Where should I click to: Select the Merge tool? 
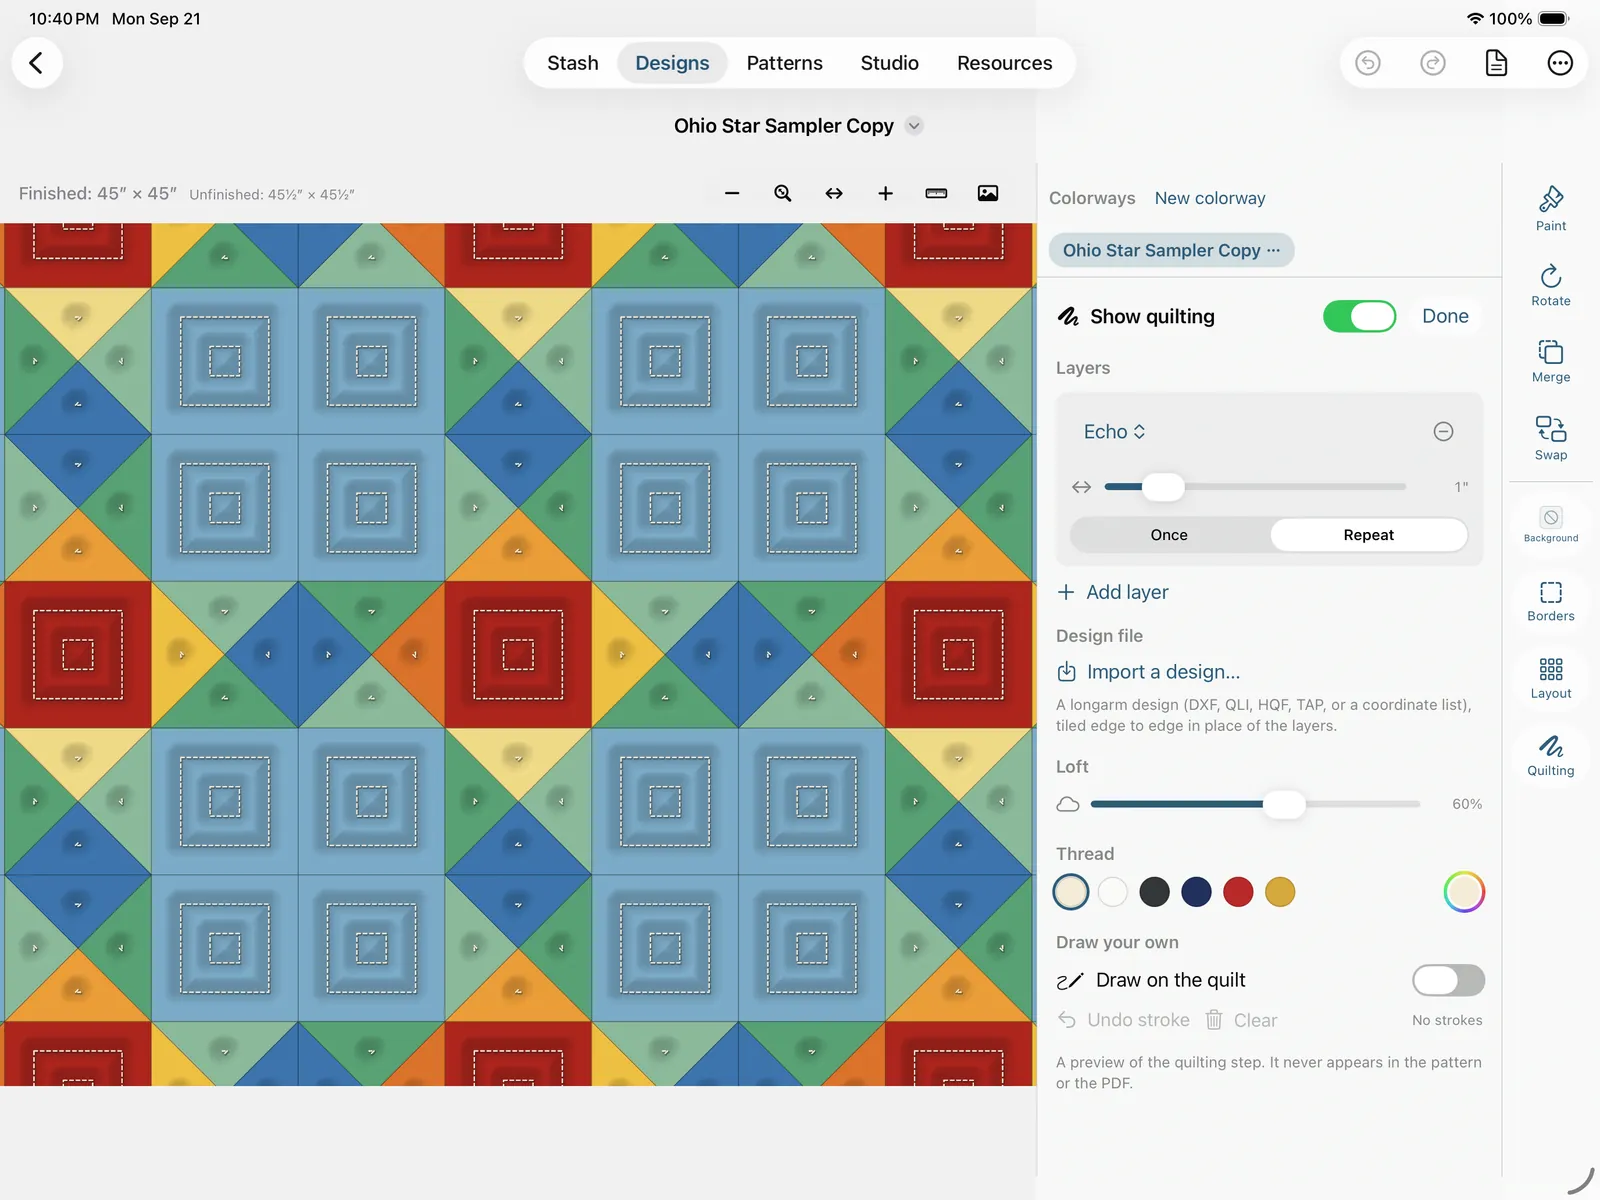click(x=1551, y=361)
